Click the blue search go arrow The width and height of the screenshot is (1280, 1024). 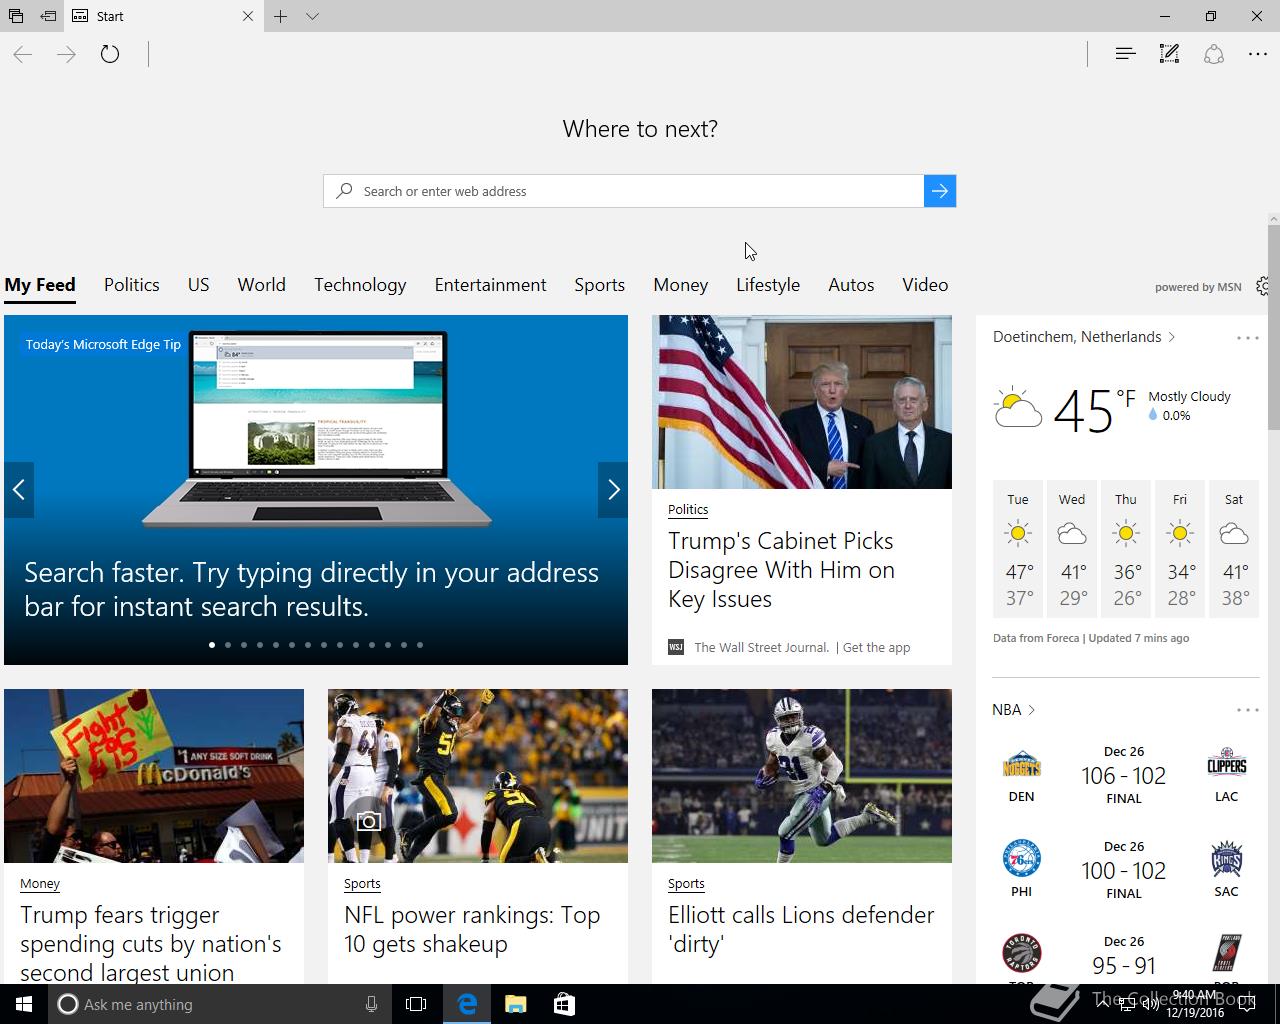940,191
